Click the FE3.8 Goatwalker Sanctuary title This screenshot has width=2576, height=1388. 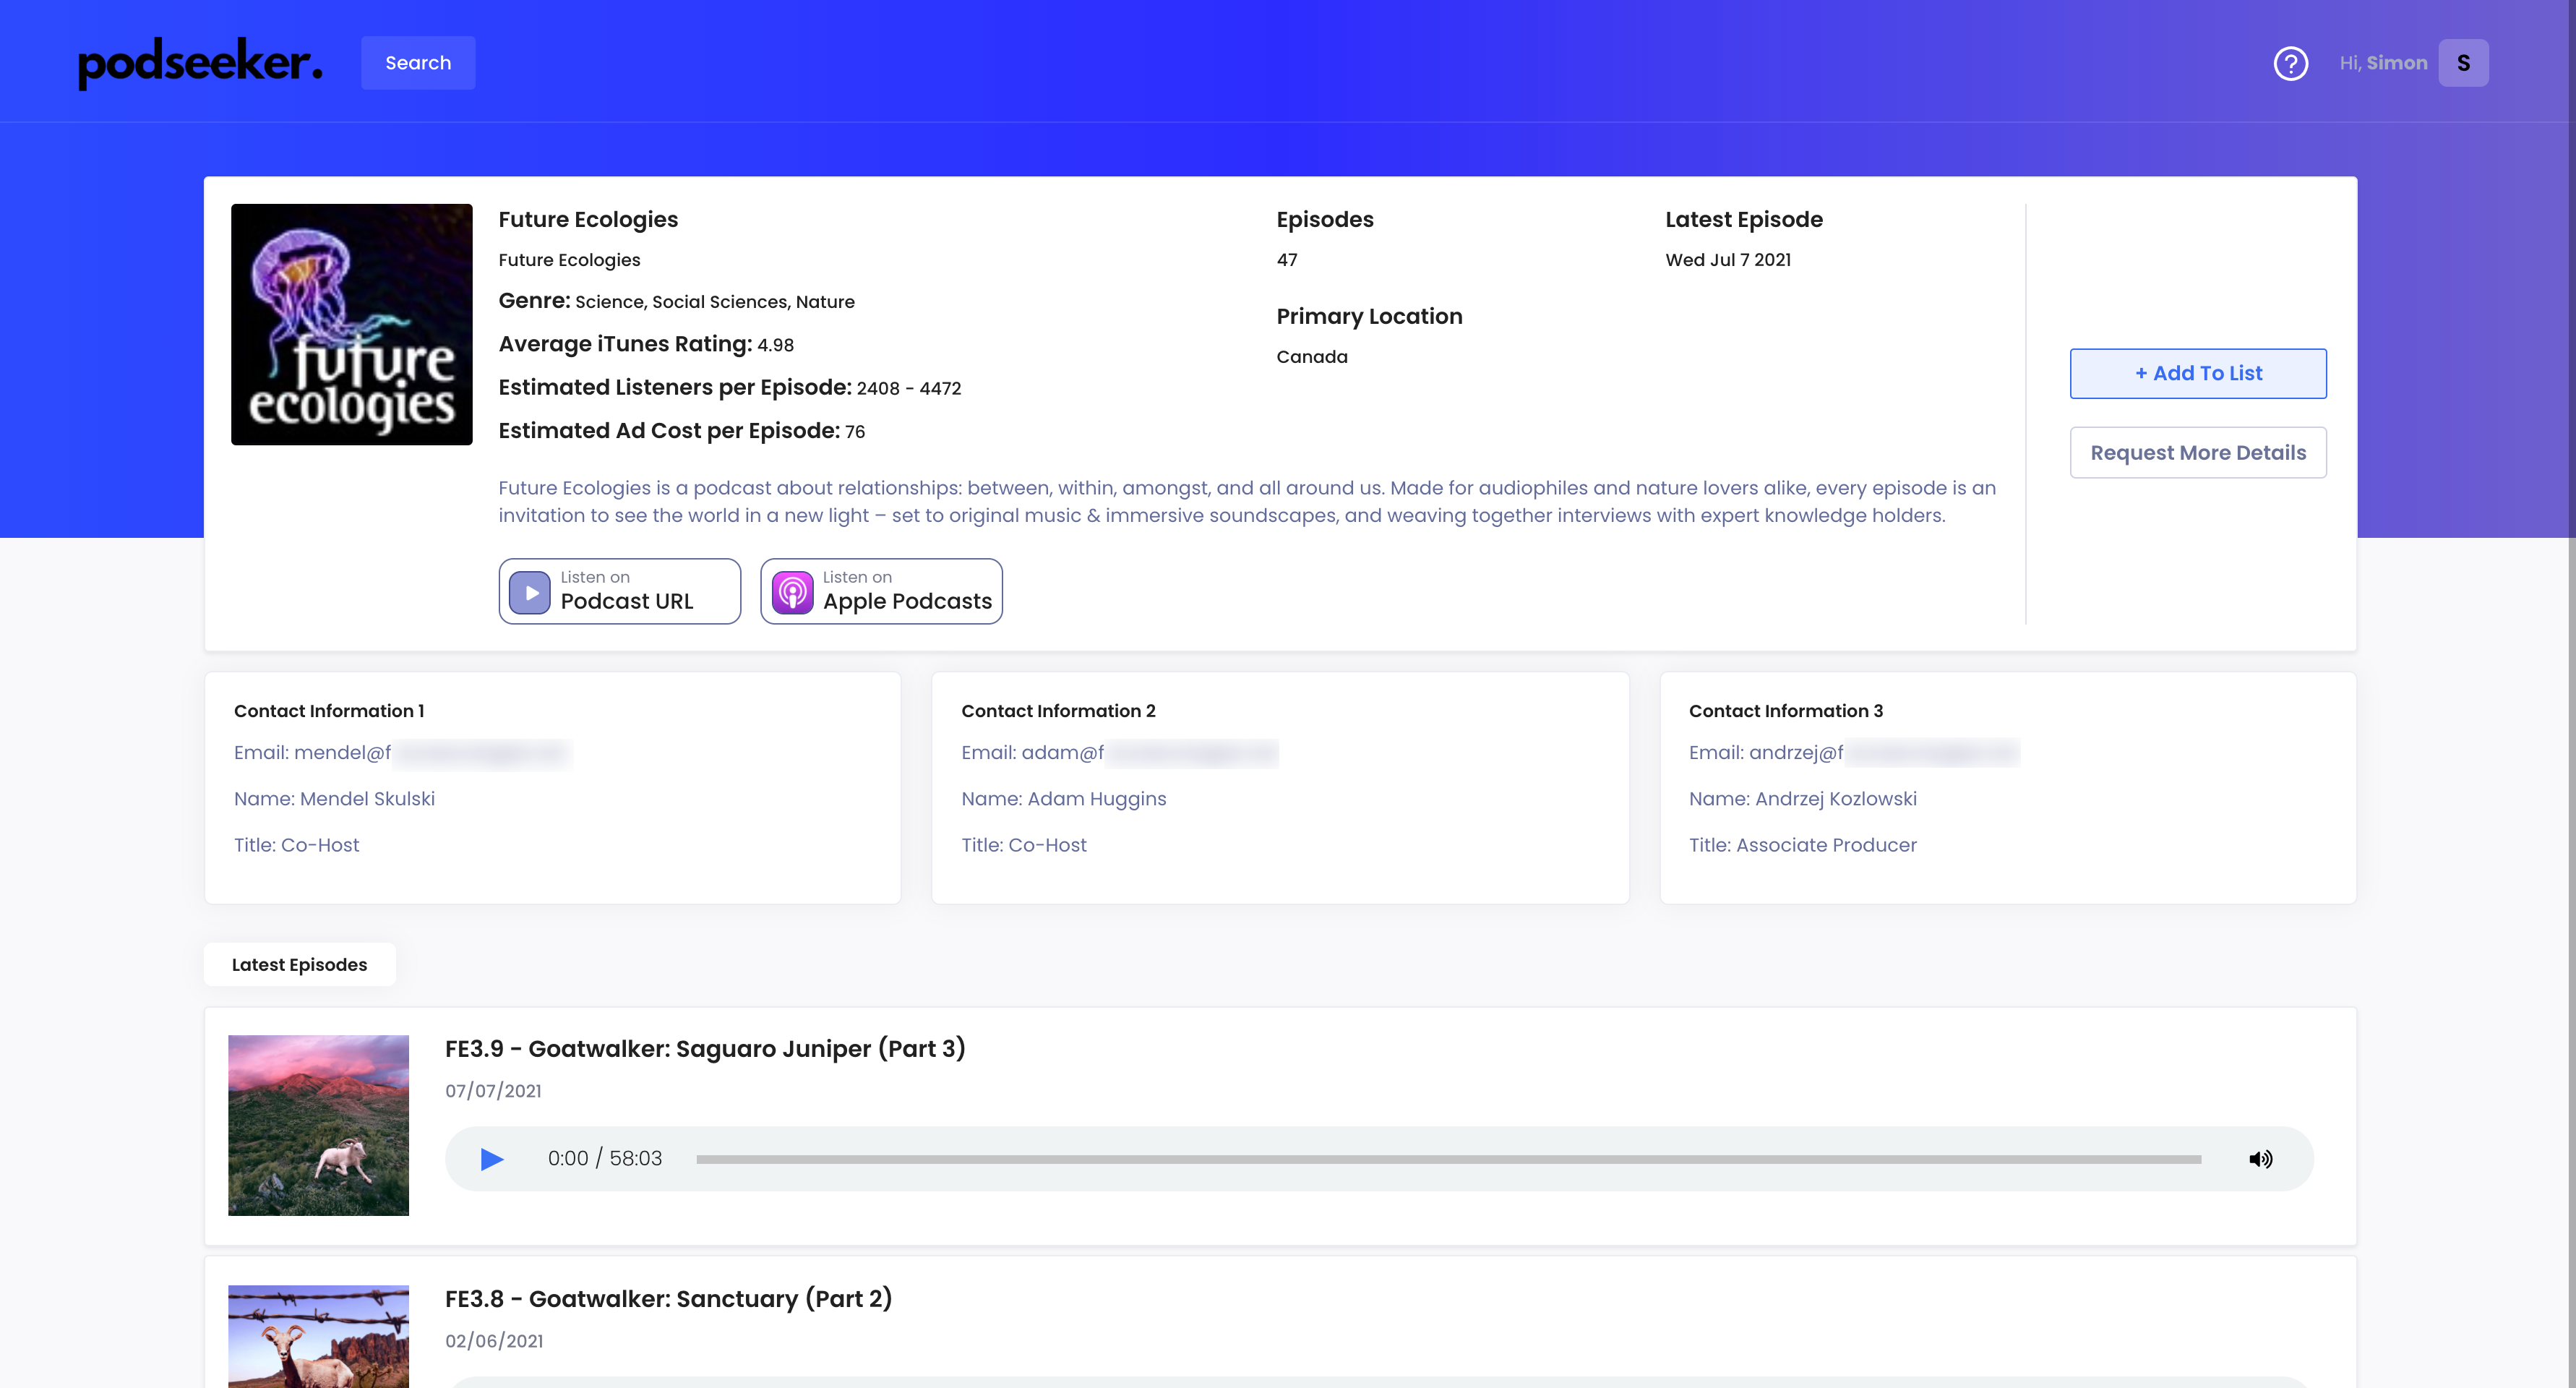[668, 1298]
